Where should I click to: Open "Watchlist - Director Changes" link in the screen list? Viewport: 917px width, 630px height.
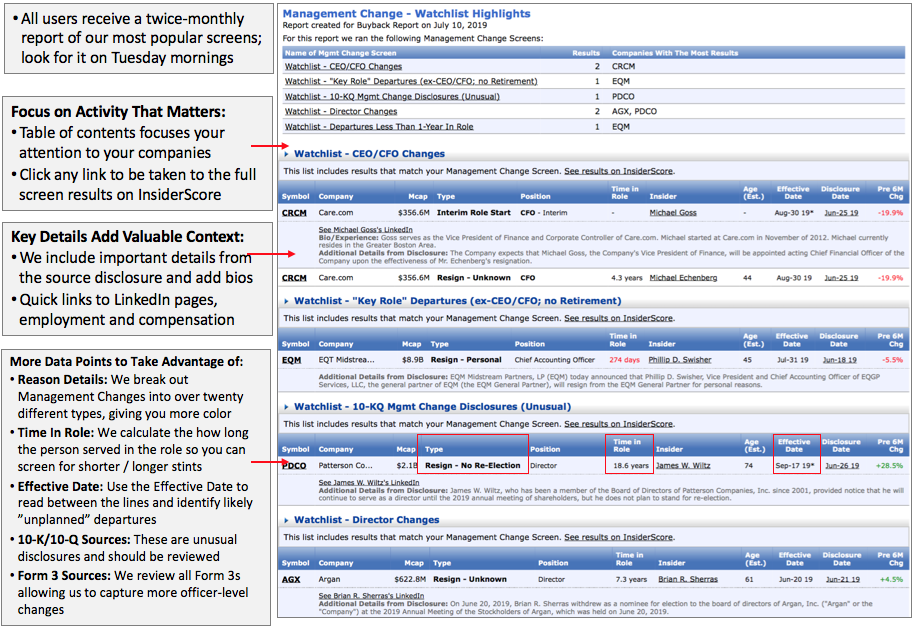[341, 111]
